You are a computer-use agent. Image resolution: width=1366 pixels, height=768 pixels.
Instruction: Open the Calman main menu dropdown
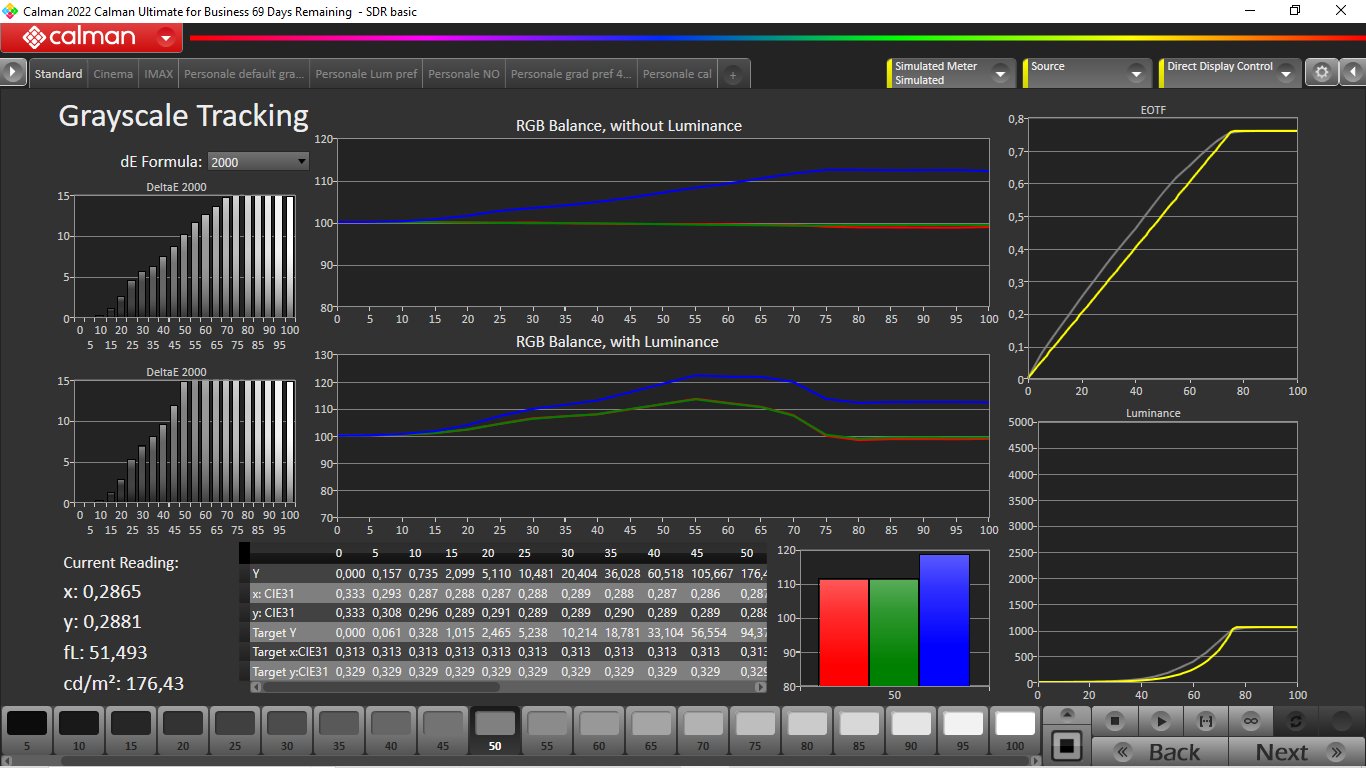[x=166, y=39]
